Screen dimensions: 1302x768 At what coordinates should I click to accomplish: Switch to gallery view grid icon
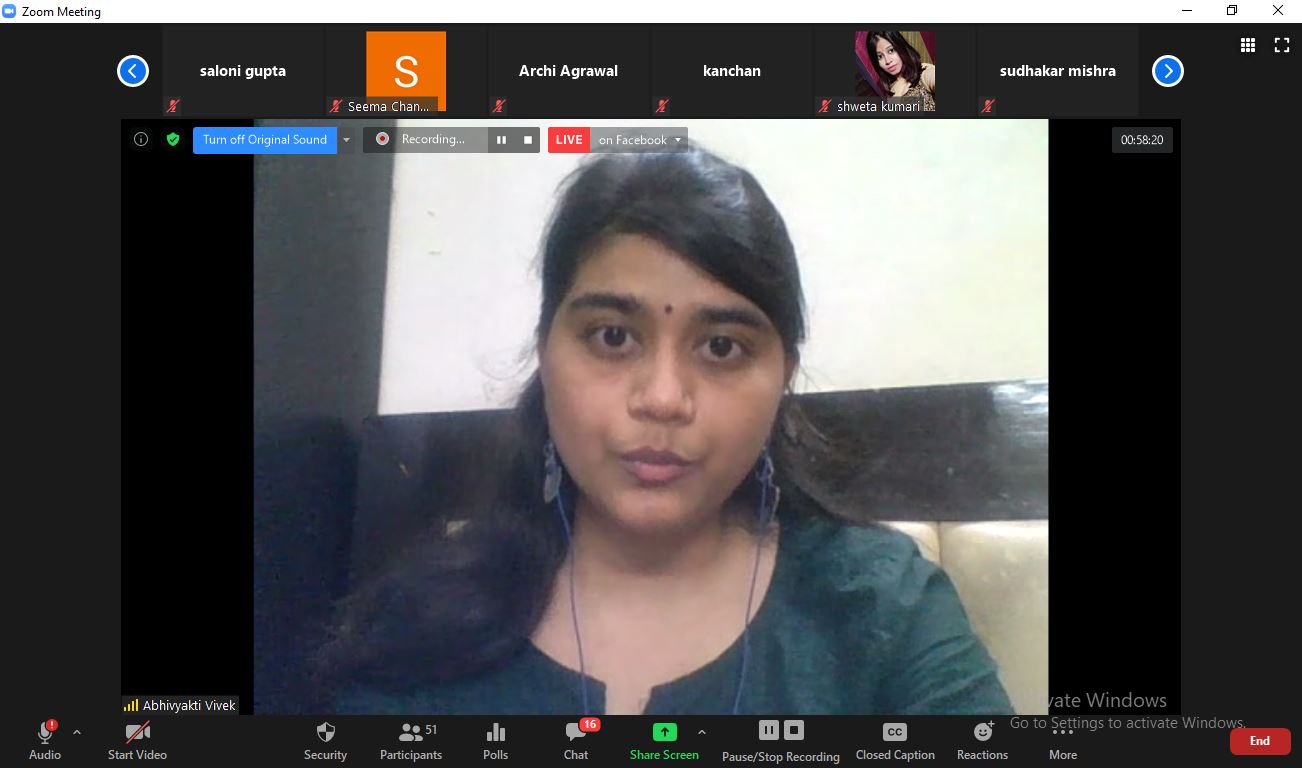[x=1248, y=45]
